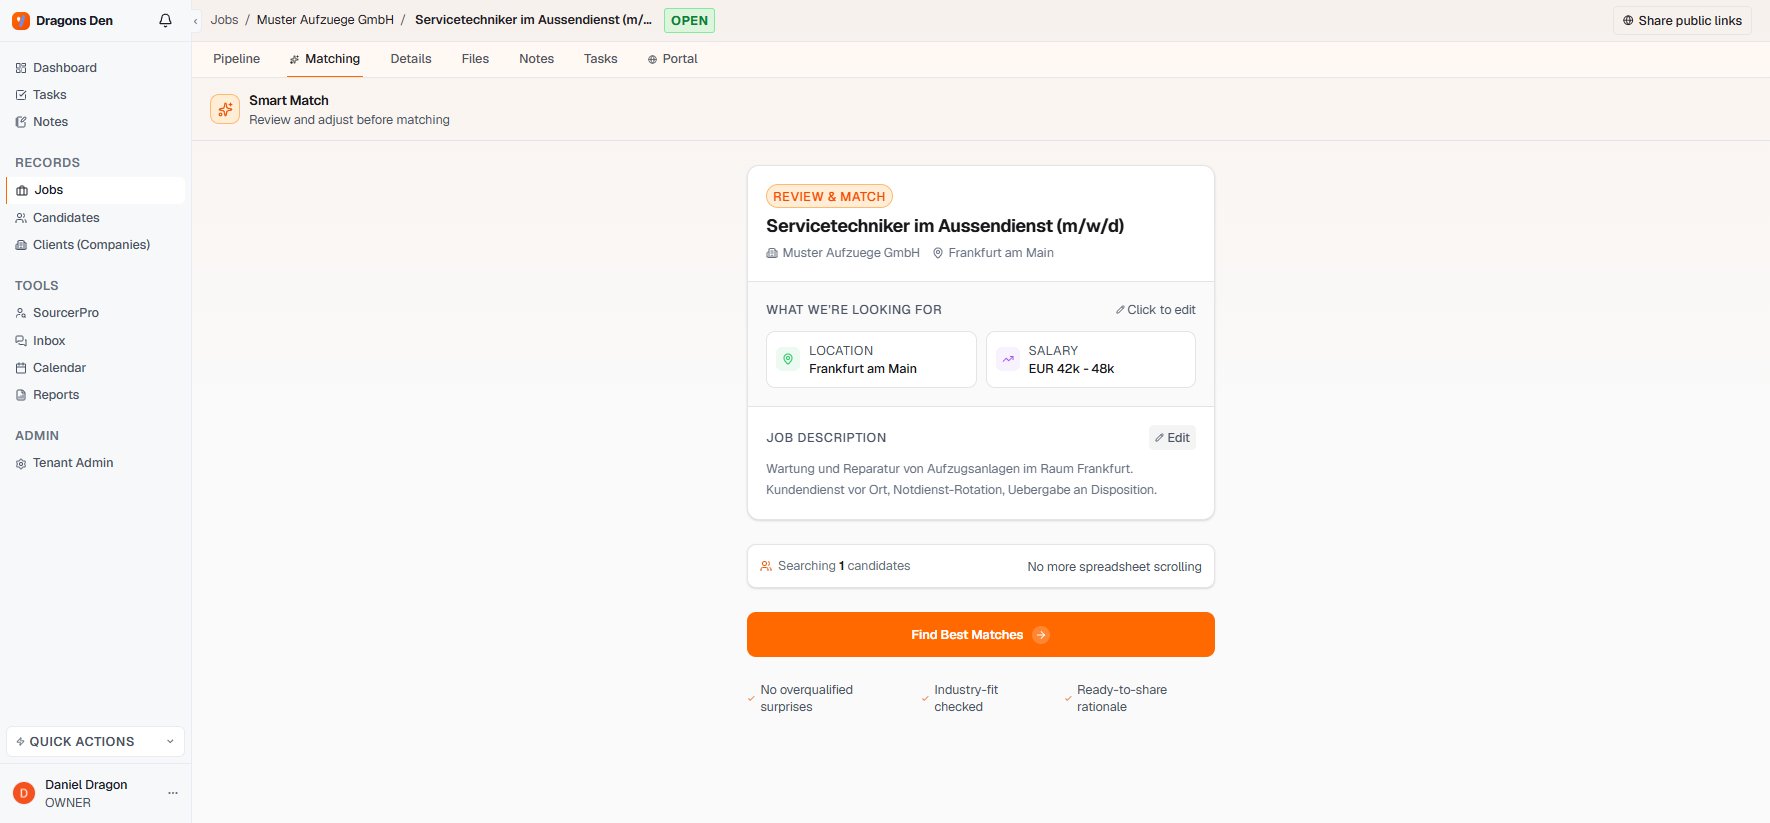Click the Smart Match sparkle icon

tap(225, 109)
